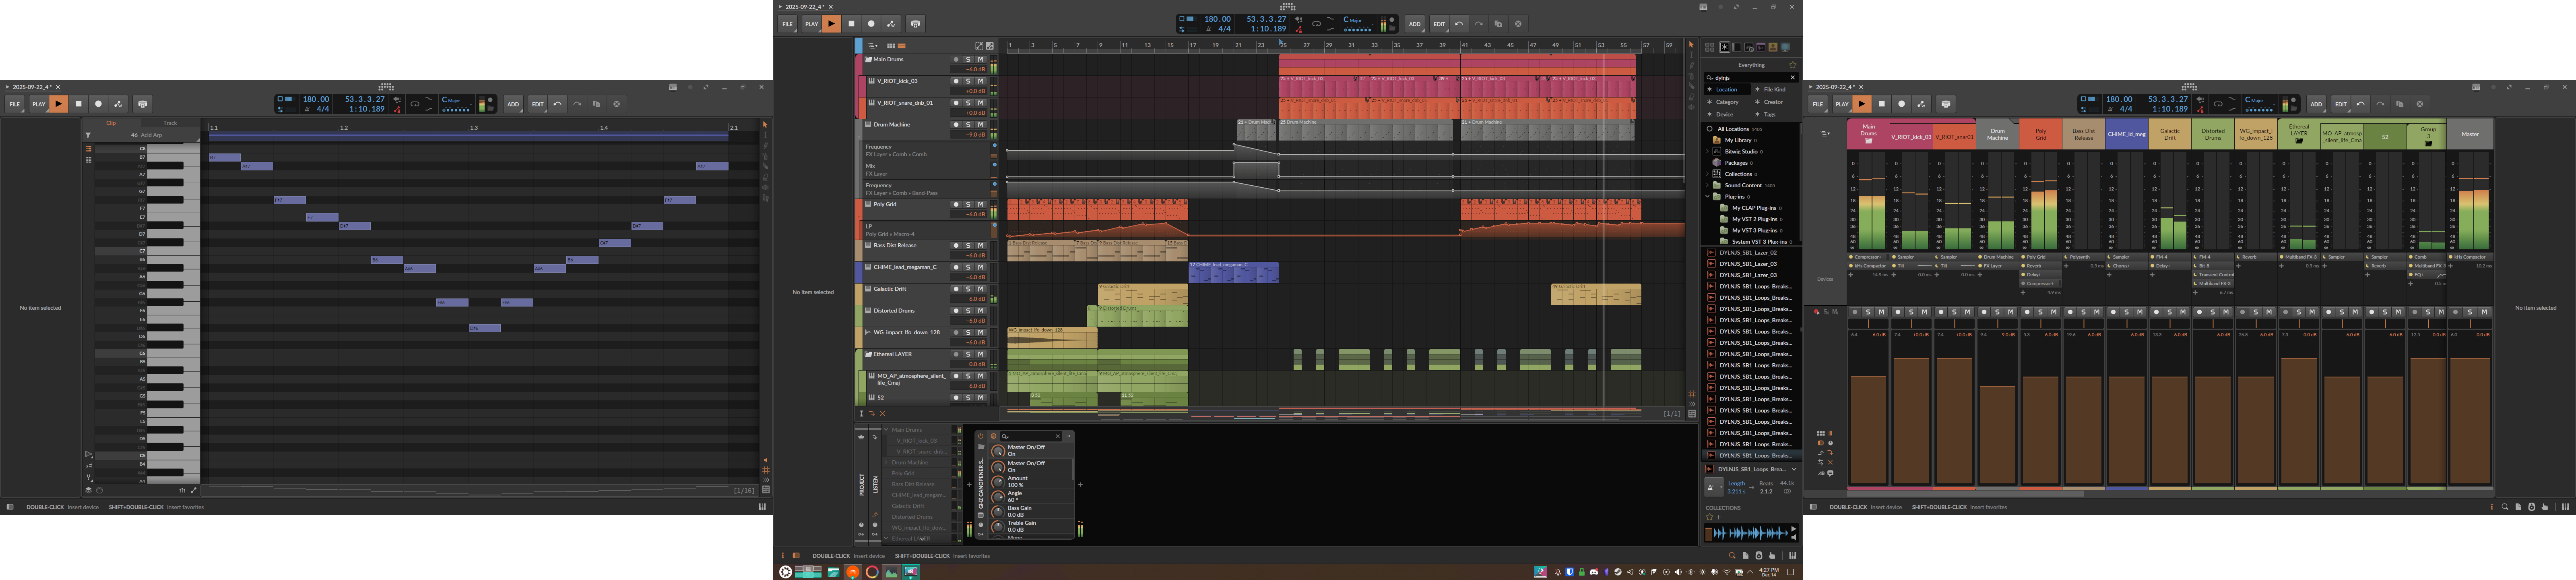This screenshot has width=2576, height=580.
Task: Arm record on the arranger Poly Grid track
Action: coord(956,204)
